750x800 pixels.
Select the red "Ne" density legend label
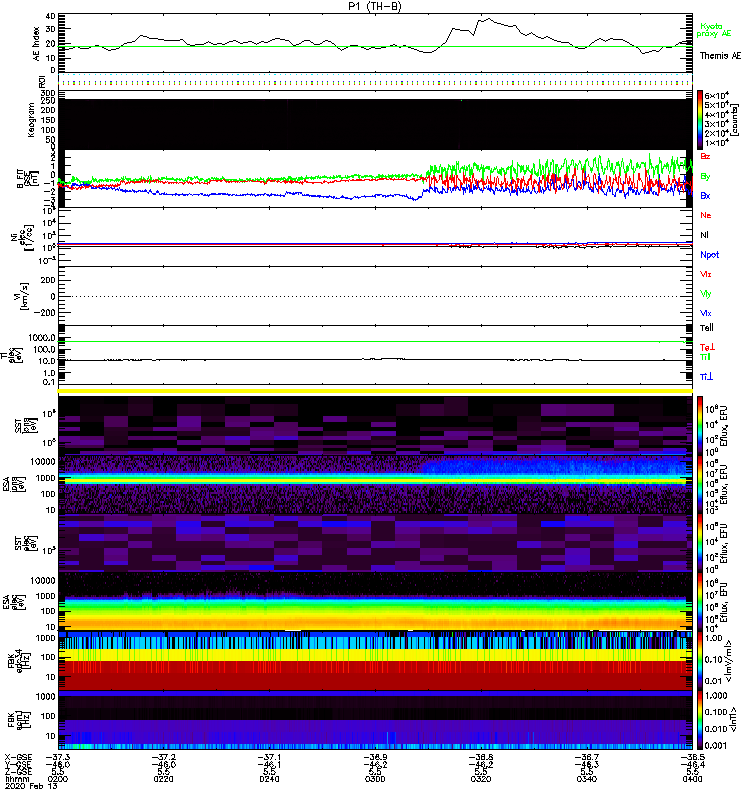click(x=705, y=215)
